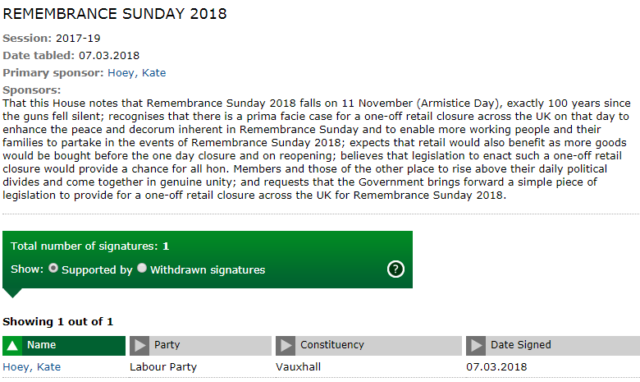Open Hoey, Kate link in signatures table
The image size is (640, 382).
(31, 367)
